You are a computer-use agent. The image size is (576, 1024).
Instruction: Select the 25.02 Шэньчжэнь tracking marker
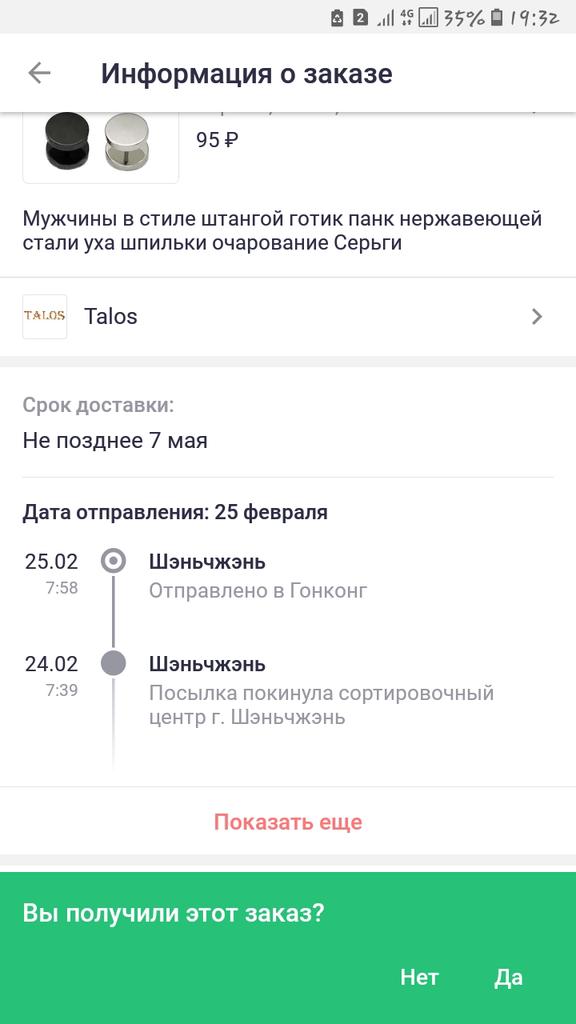pyautogui.click(x=114, y=561)
